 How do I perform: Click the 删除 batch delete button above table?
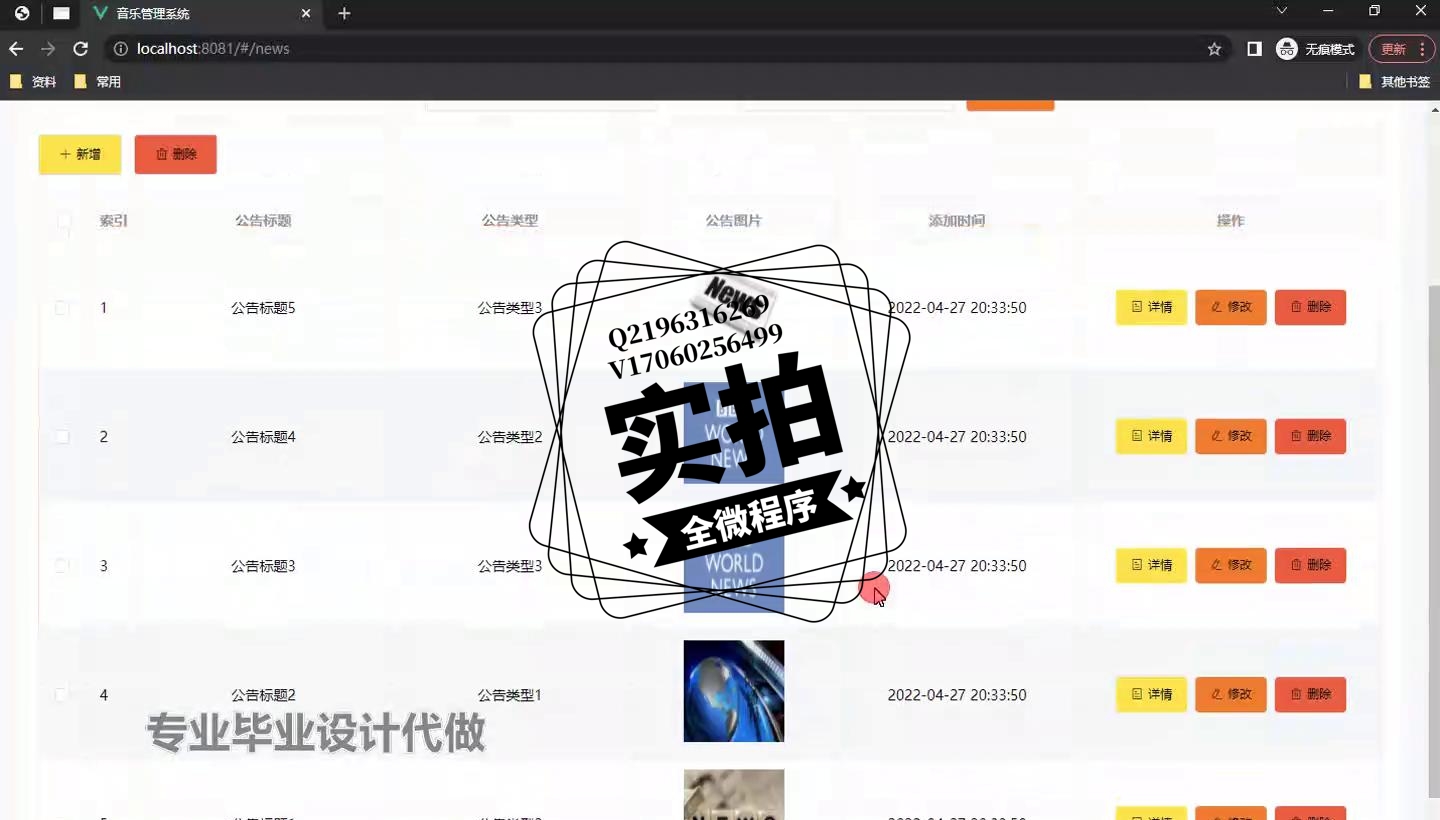pyautogui.click(x=176, y=154)
